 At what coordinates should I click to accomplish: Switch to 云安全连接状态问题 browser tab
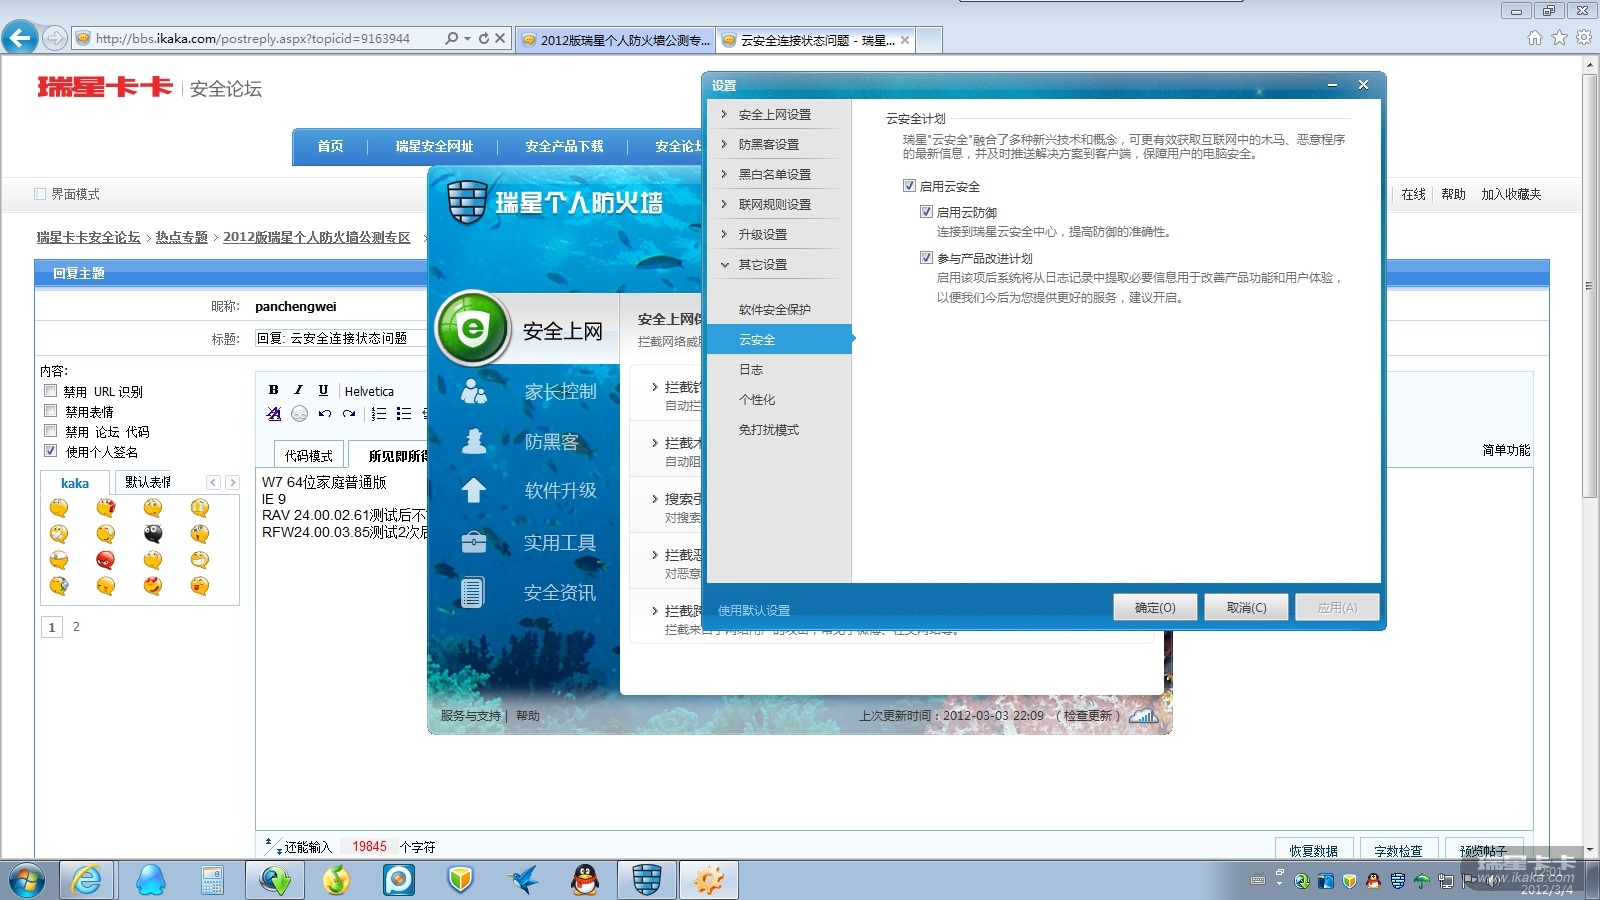(x=816, y=40)
